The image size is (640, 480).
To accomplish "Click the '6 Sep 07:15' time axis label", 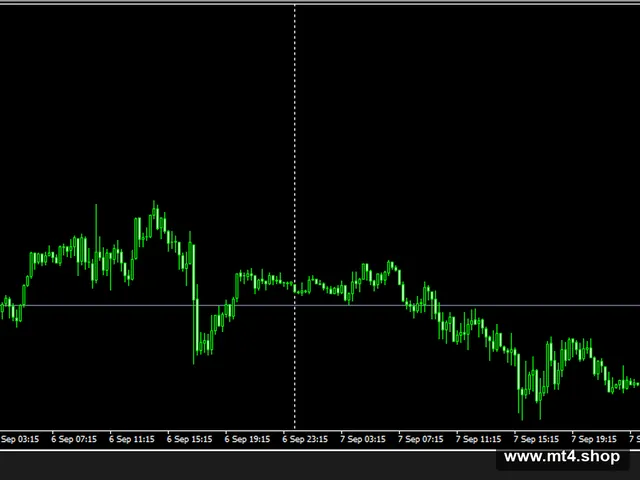I will pyautogui.click(x=74, y=439).
